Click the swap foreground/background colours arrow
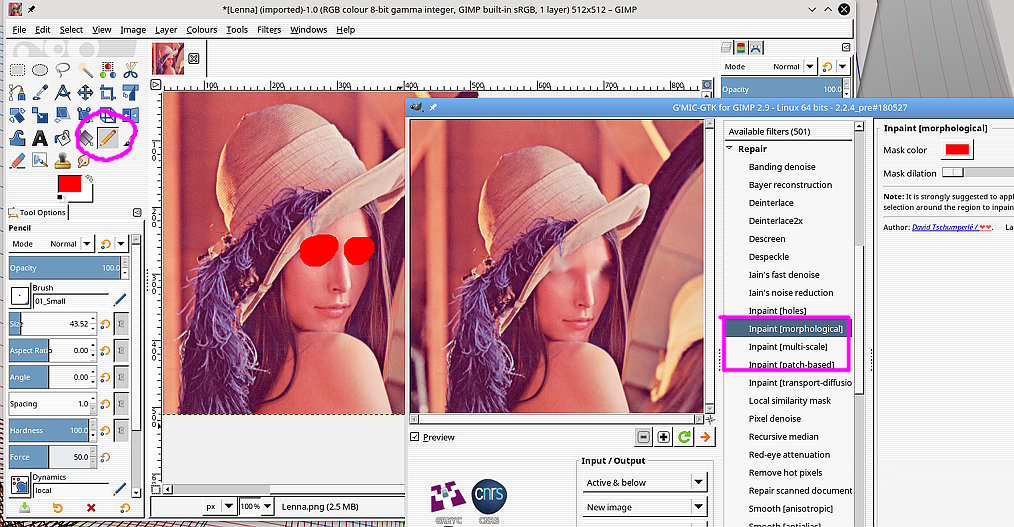 coord(89,178)
